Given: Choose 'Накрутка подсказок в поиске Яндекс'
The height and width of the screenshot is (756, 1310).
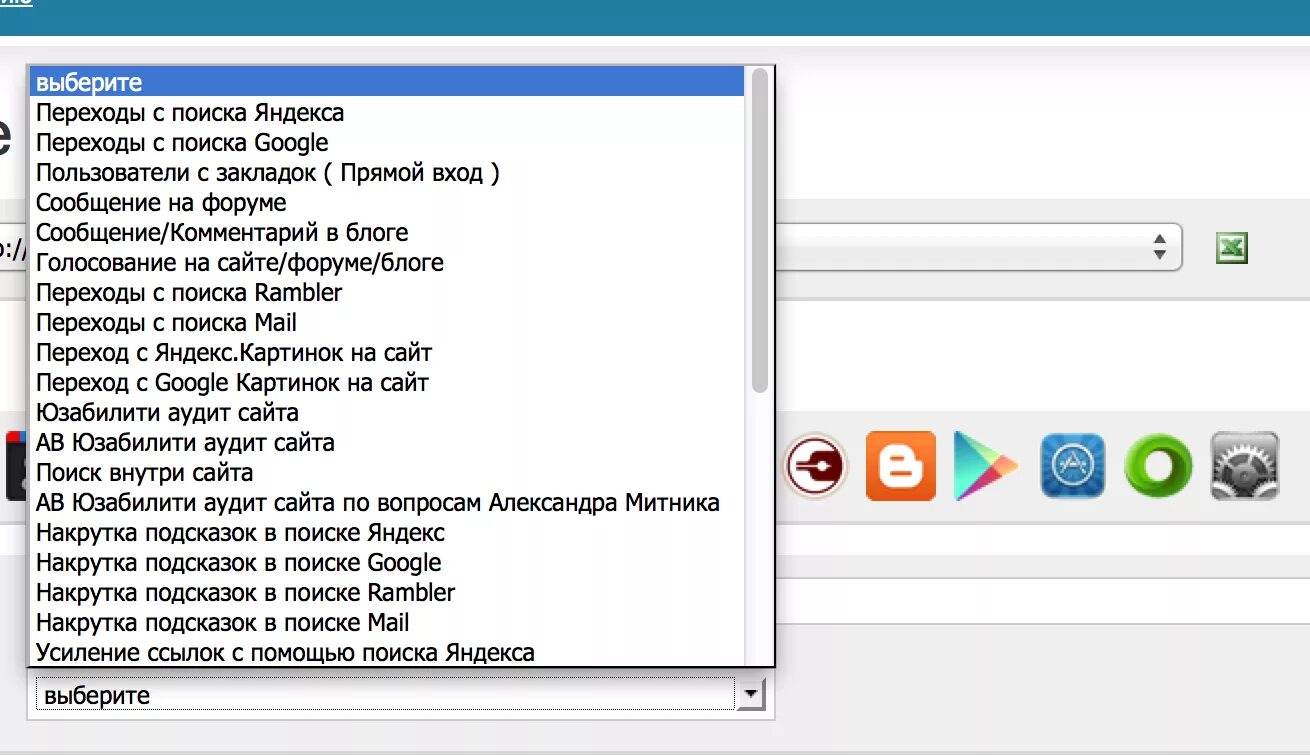Looking at the screenshot, I should (x=387, y=532).
